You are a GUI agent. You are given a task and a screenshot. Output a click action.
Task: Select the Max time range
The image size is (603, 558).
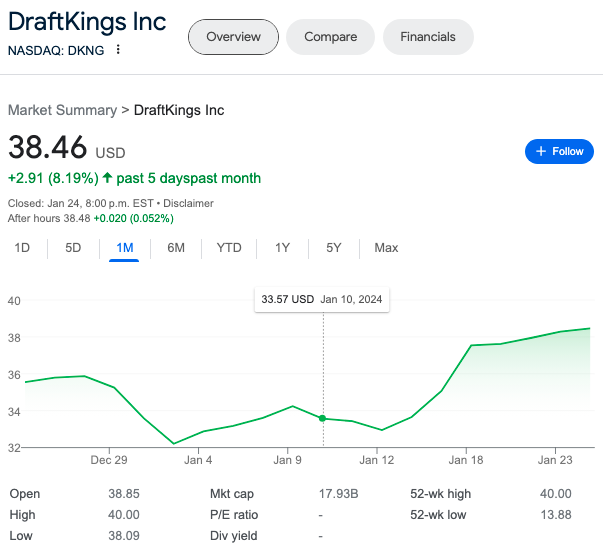386,248
